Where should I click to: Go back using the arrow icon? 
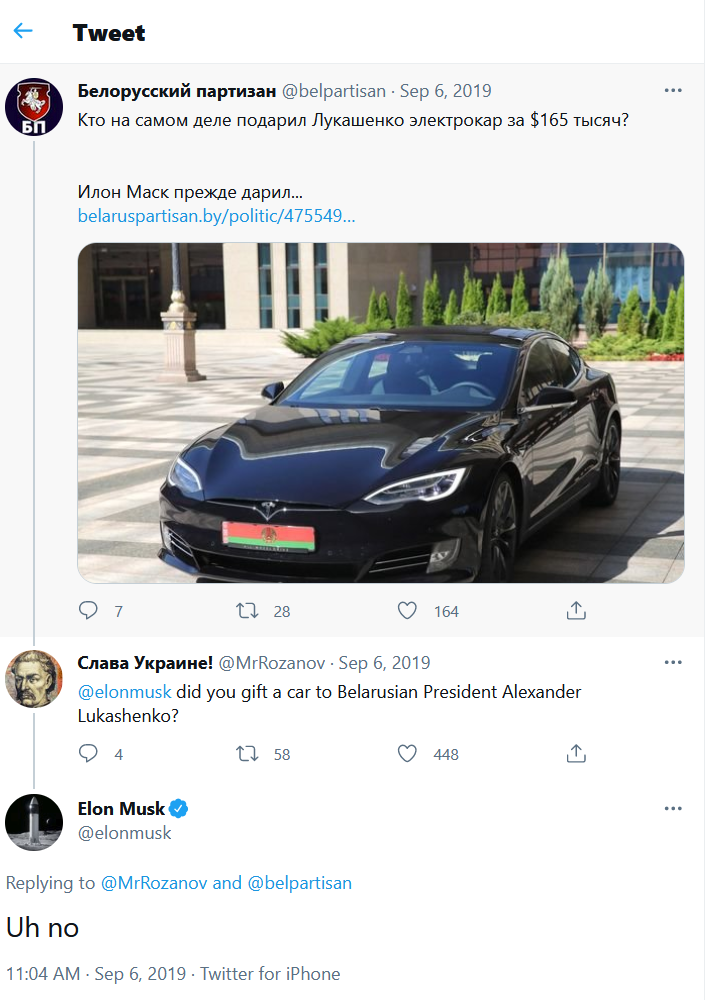[23, 31]
